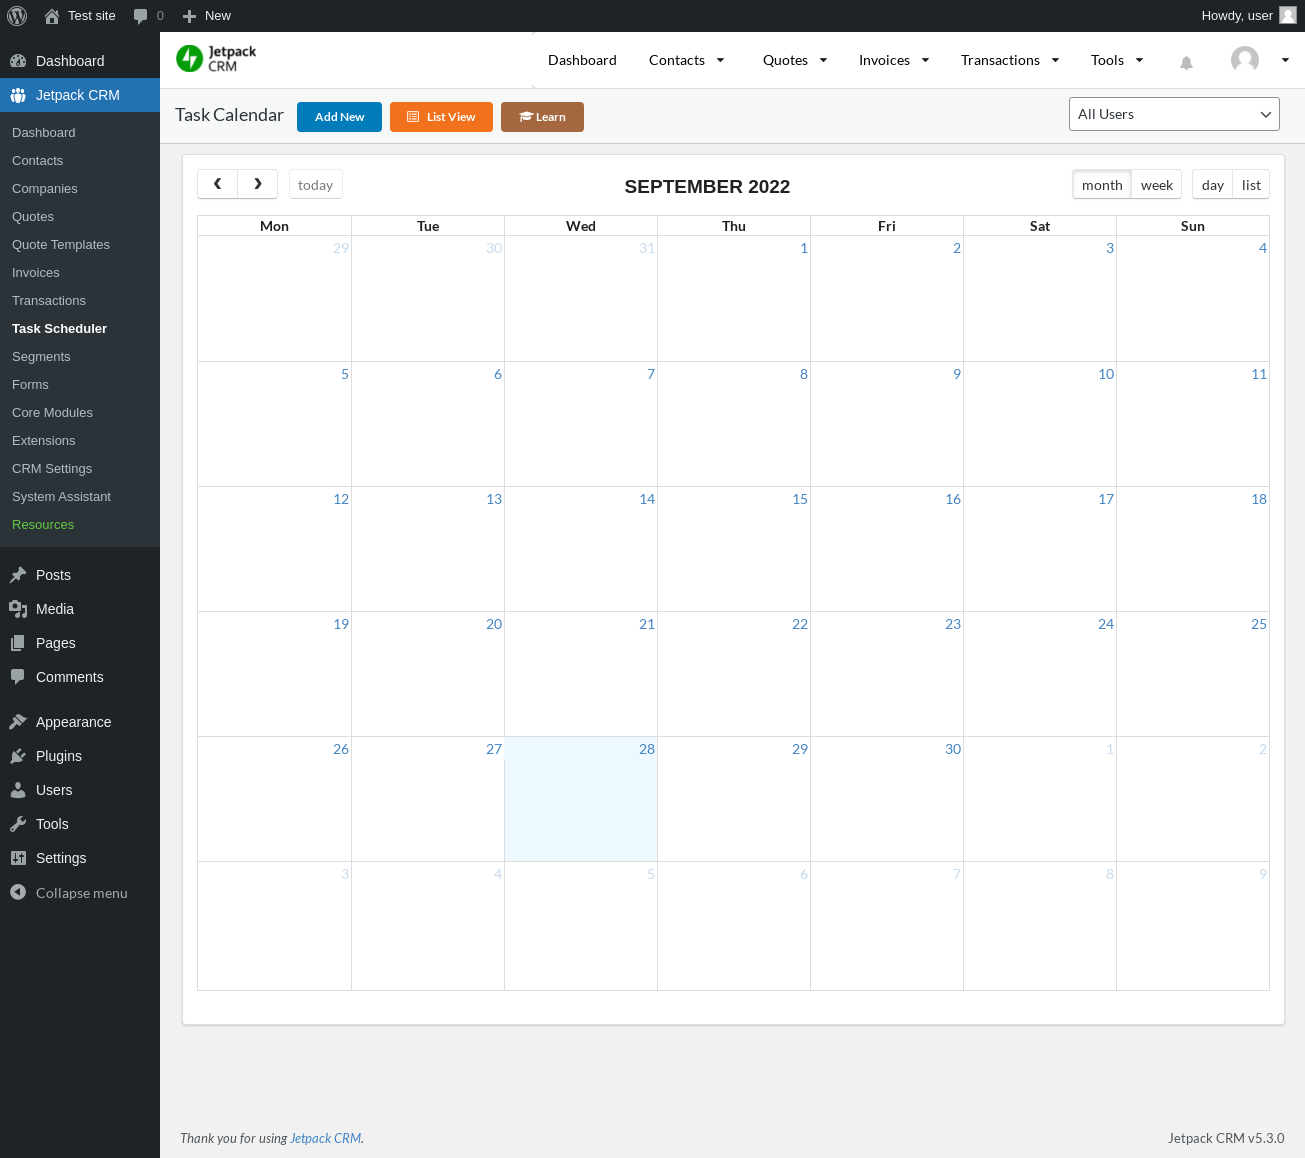This screenshot has width=1305, height=1158.
Task: Click the Comments icon in sidebar
Action: click(x=18, y=677)
